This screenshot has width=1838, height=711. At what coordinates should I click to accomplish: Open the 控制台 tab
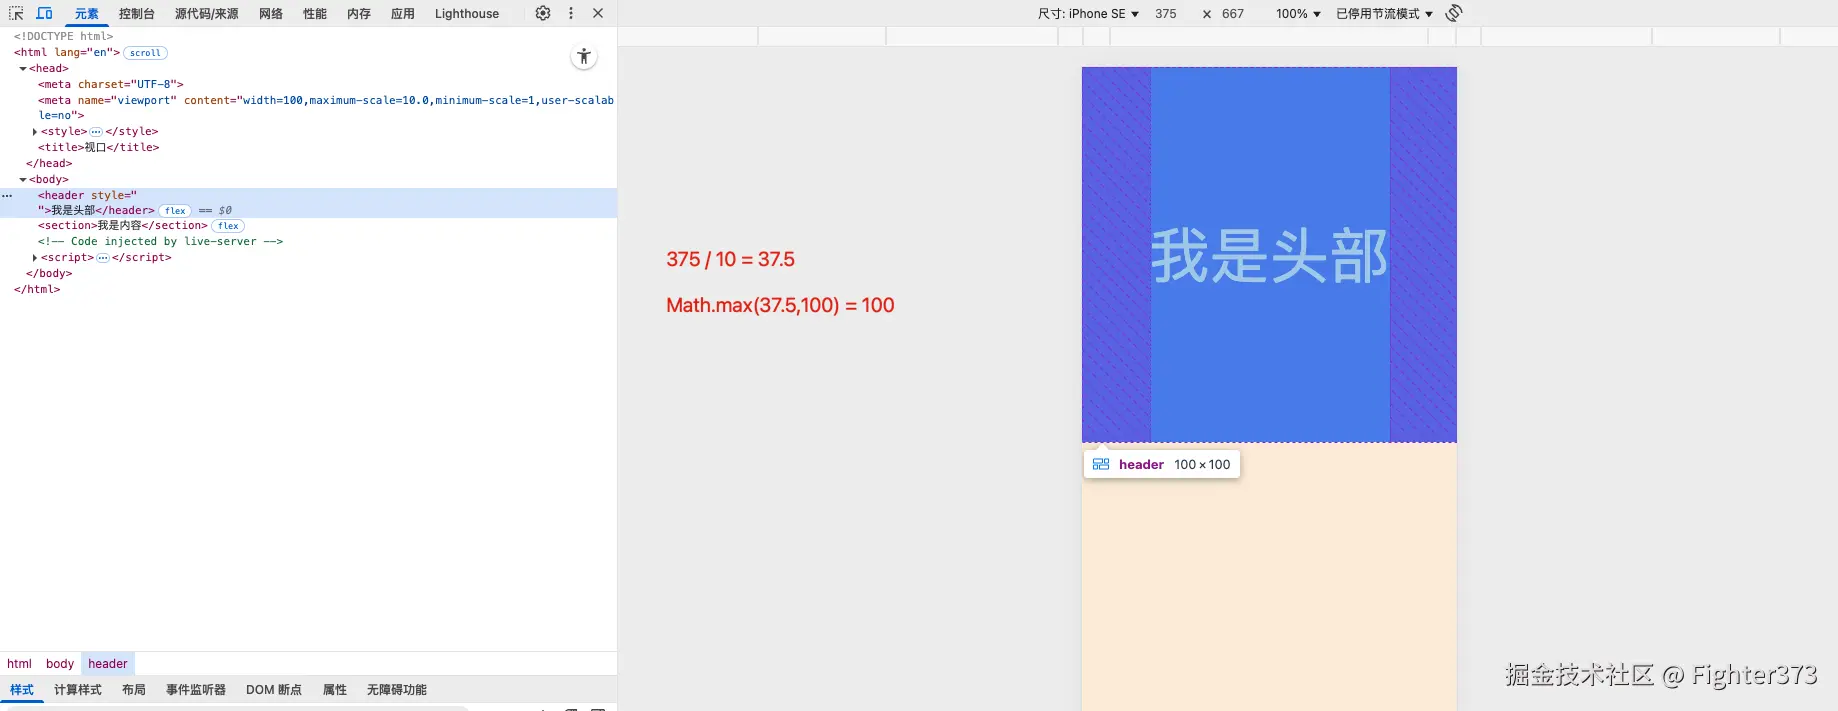tap(136, 14)
